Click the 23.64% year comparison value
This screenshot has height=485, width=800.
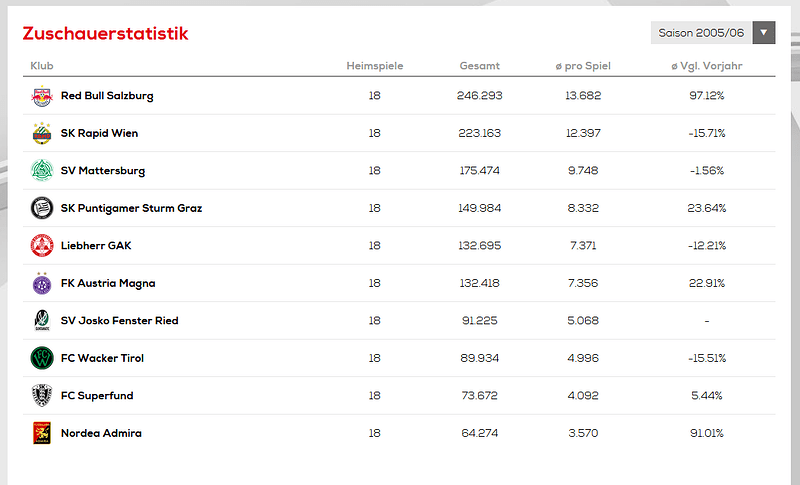click(707, 208)
